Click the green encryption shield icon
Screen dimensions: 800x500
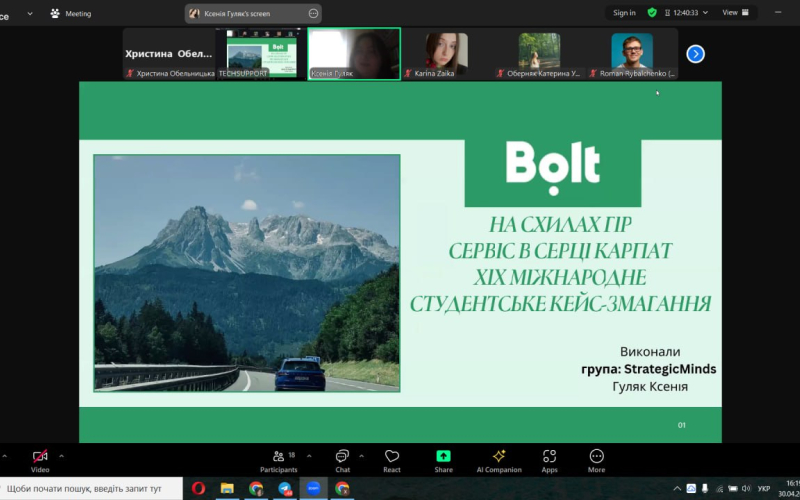[652, 13]
